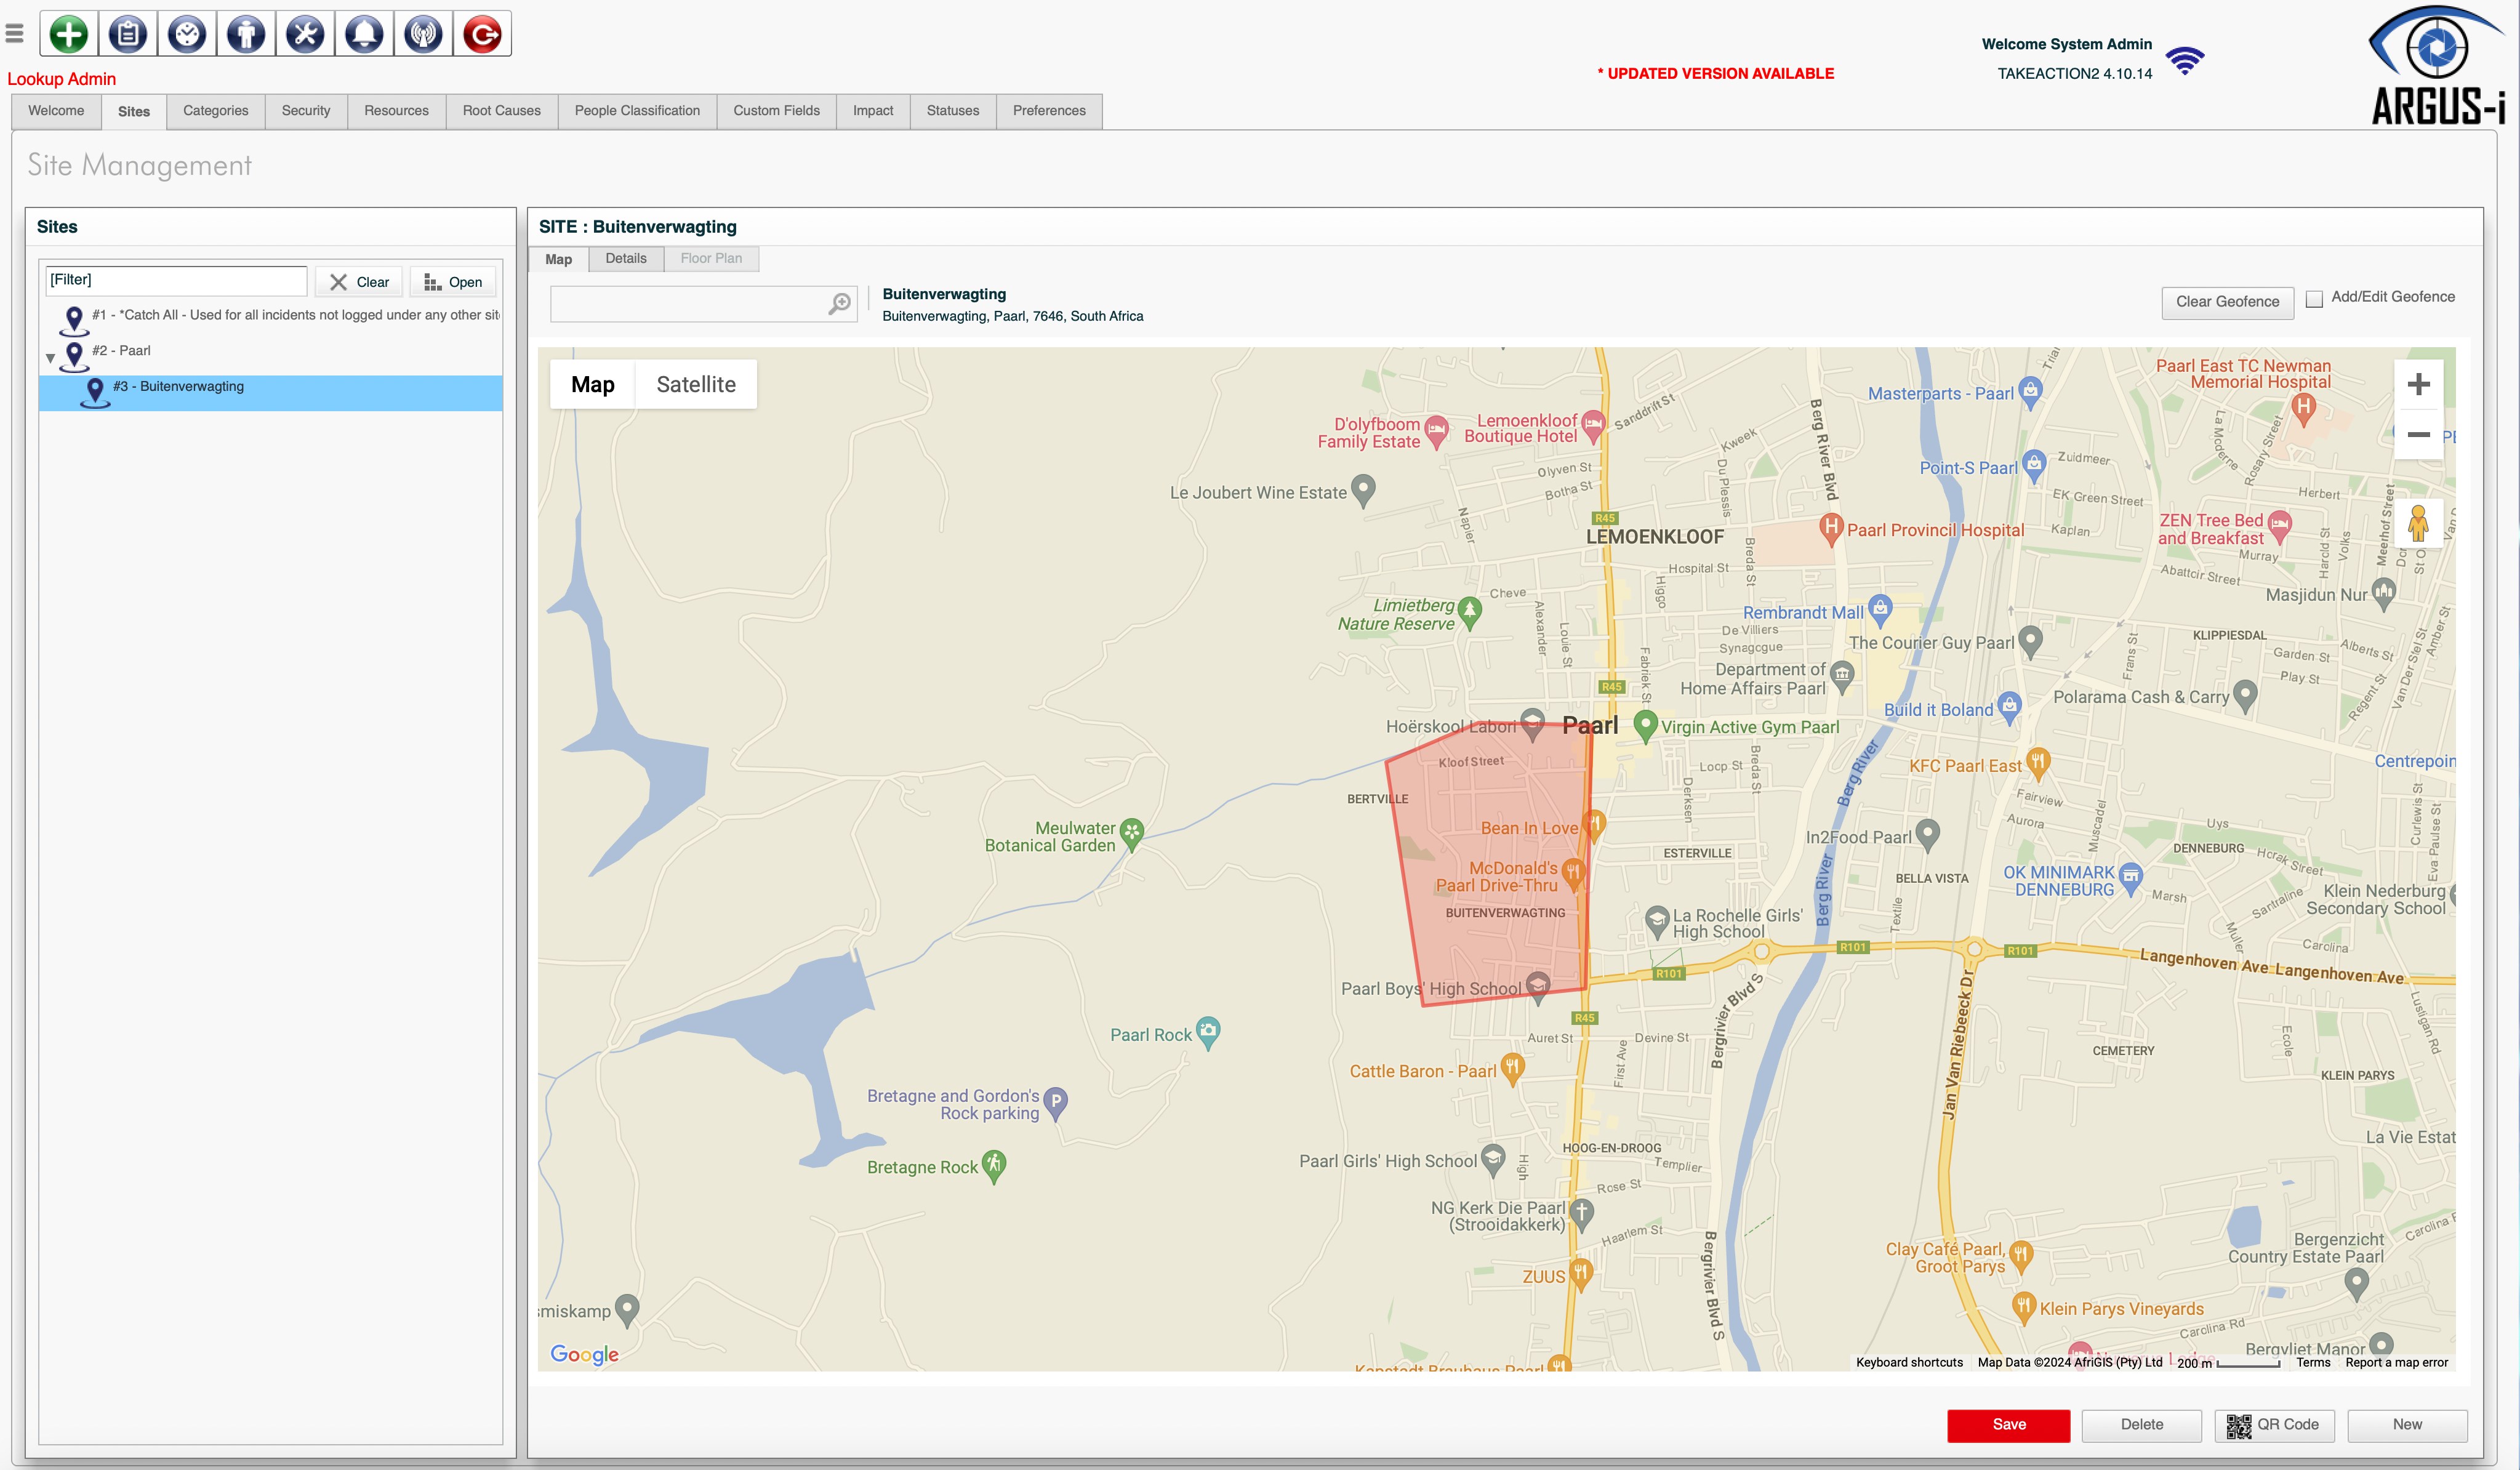Image resolution: width=2520 pixels, height=1470 pixels.
Task: Click the bell notifications icon
Action: 364,34
